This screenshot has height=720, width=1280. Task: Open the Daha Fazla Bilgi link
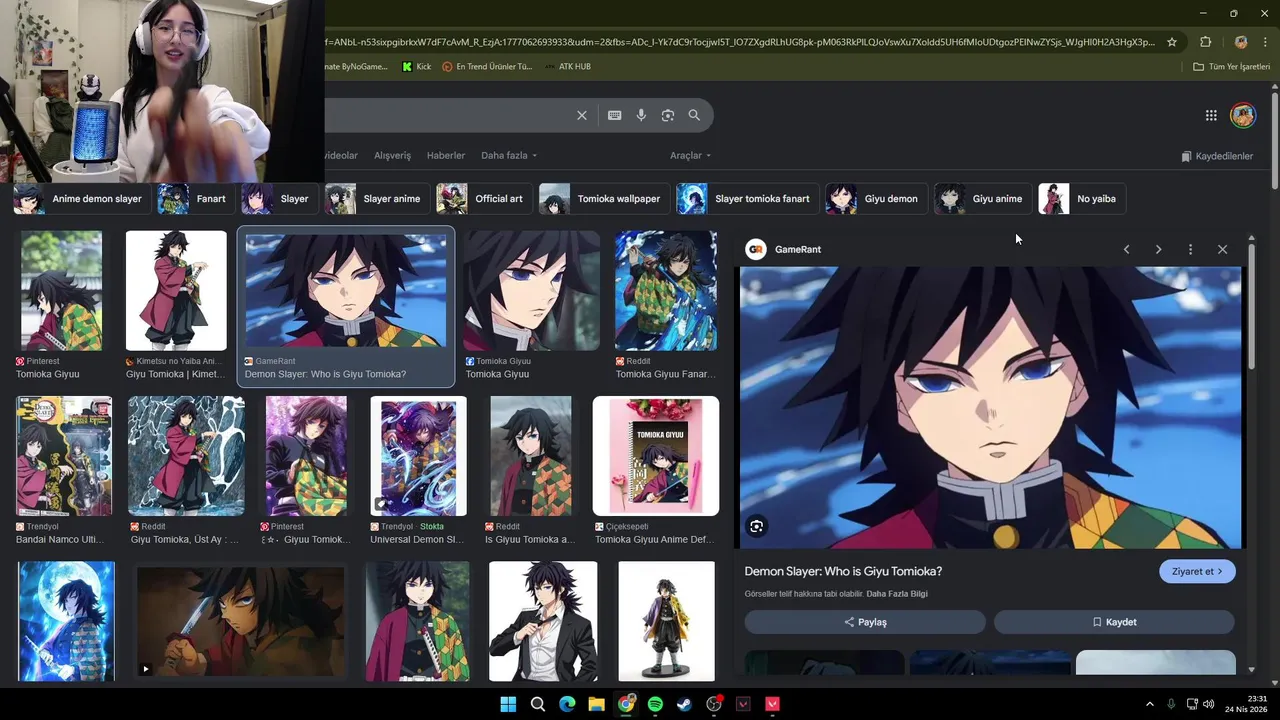coord(897,594)
